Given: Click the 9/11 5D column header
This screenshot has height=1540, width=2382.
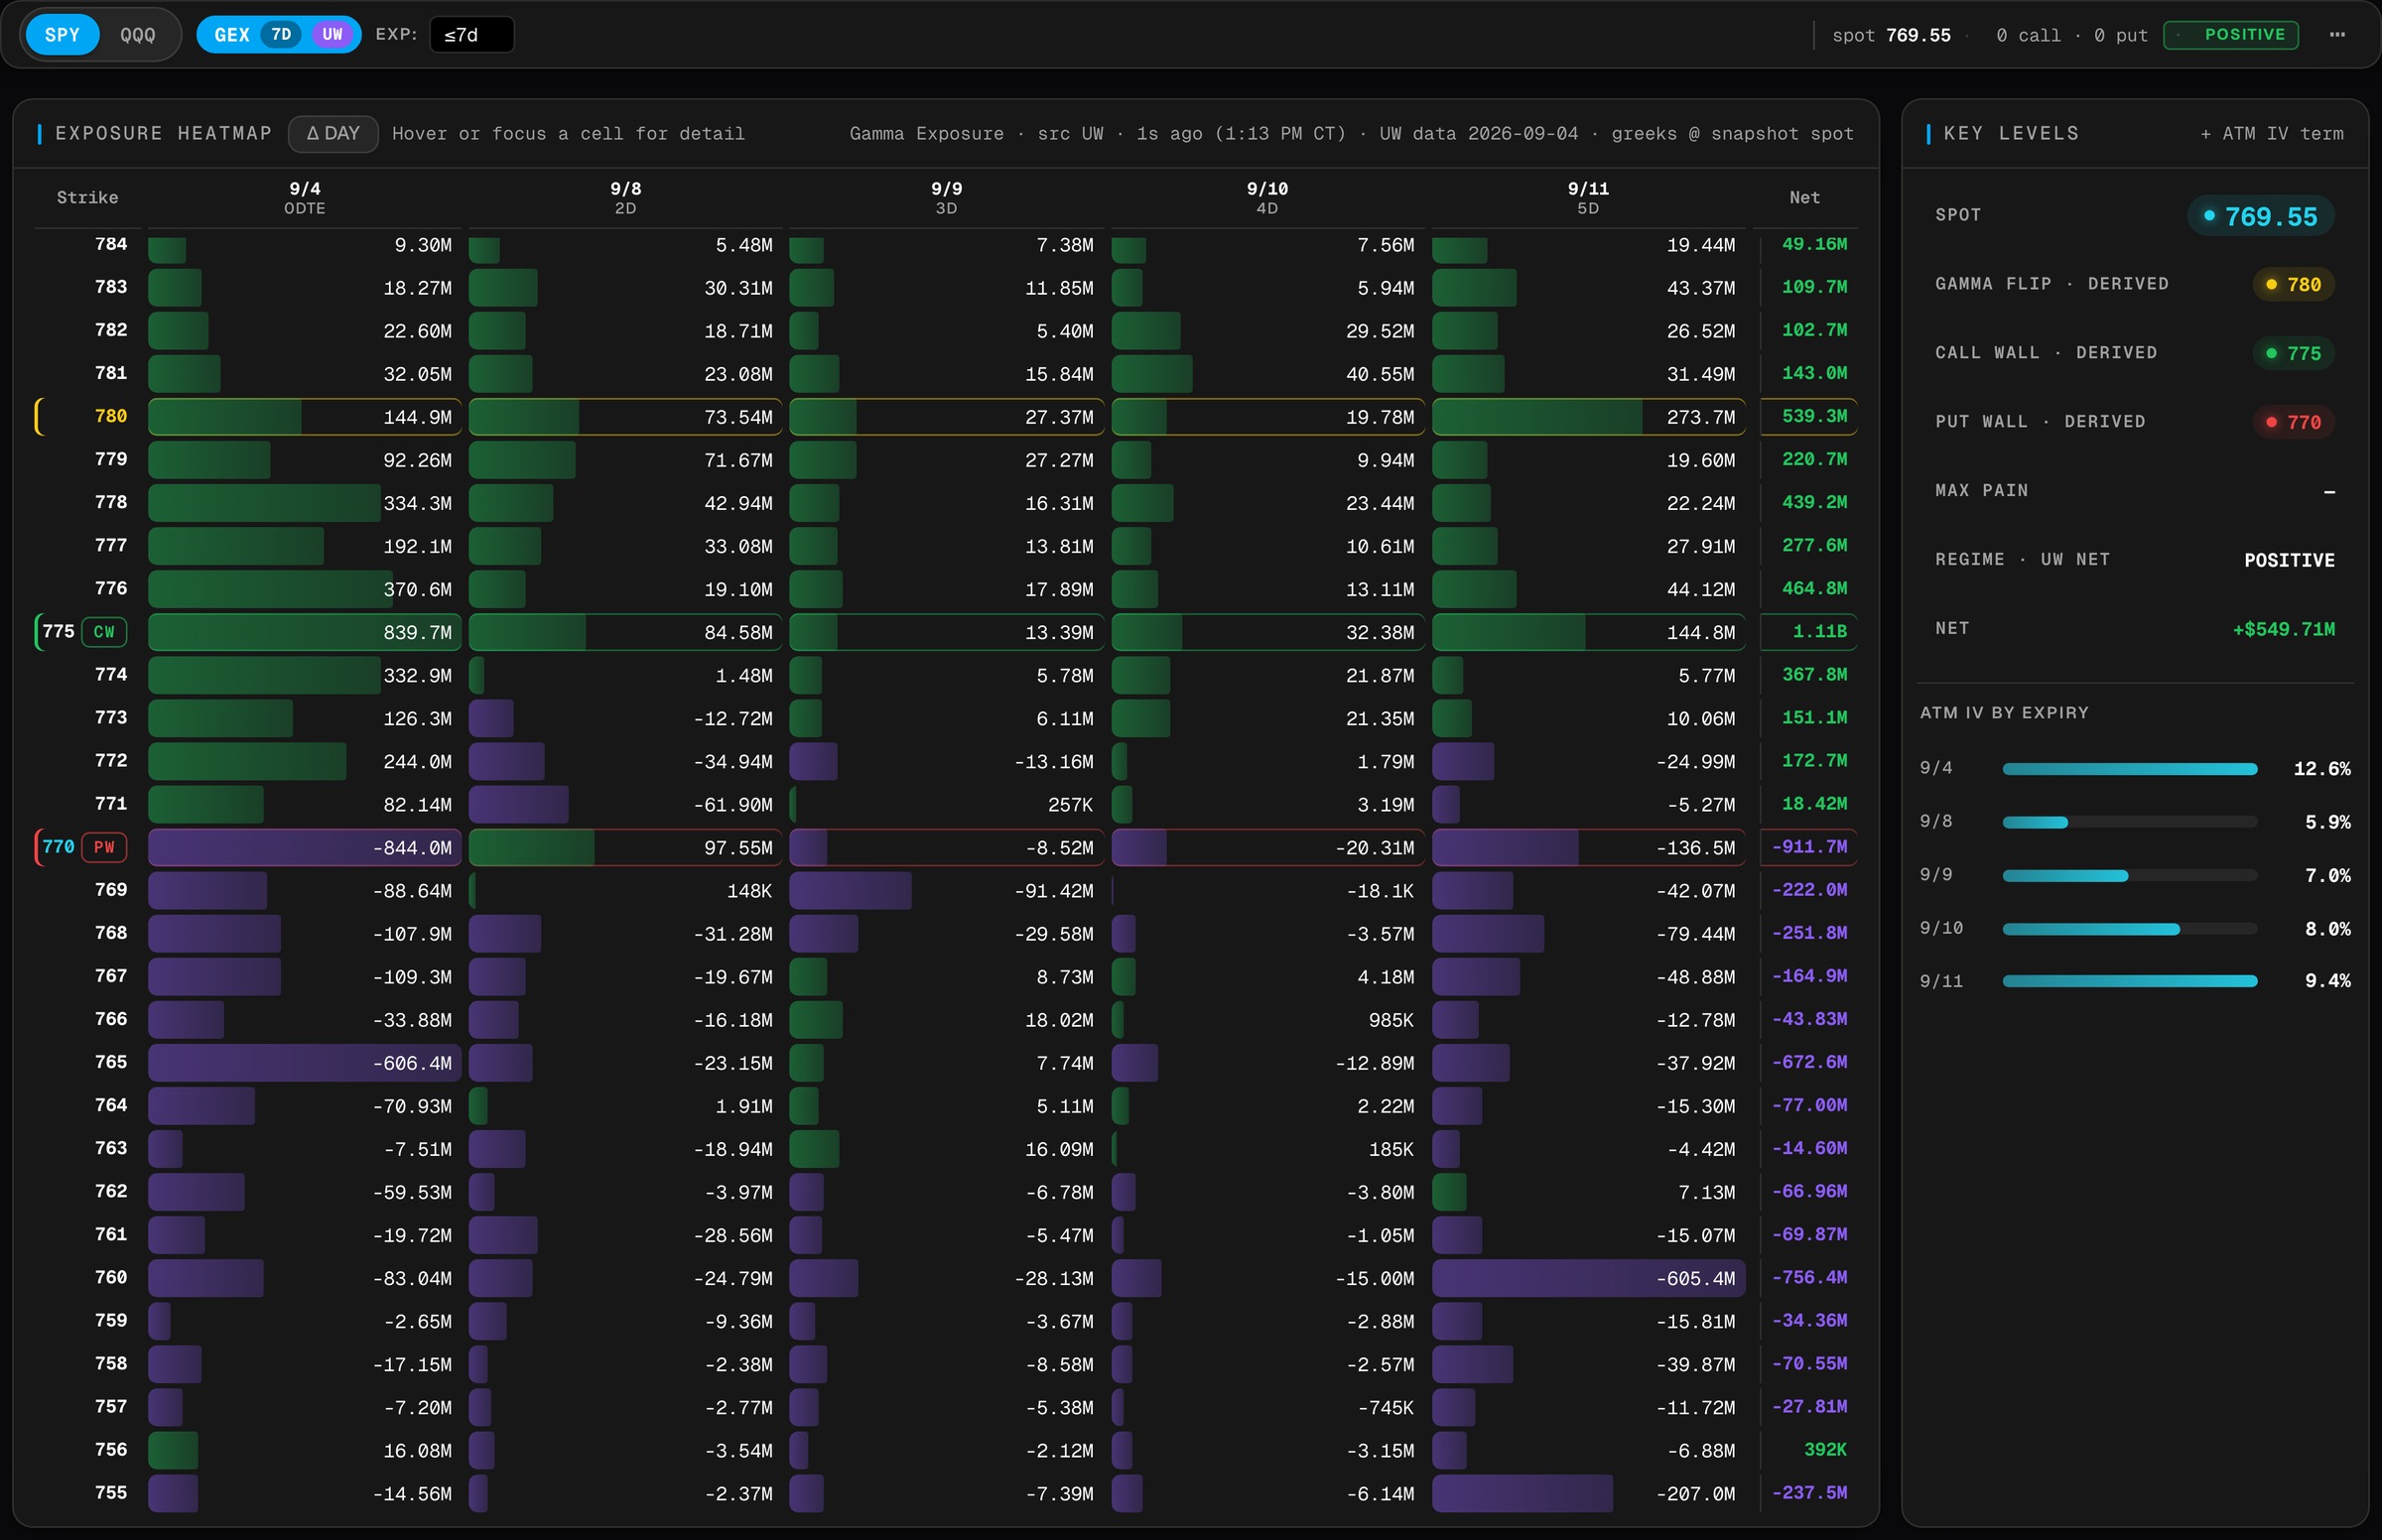Looking at the screenshot, I should click(x=1588, y=198).
